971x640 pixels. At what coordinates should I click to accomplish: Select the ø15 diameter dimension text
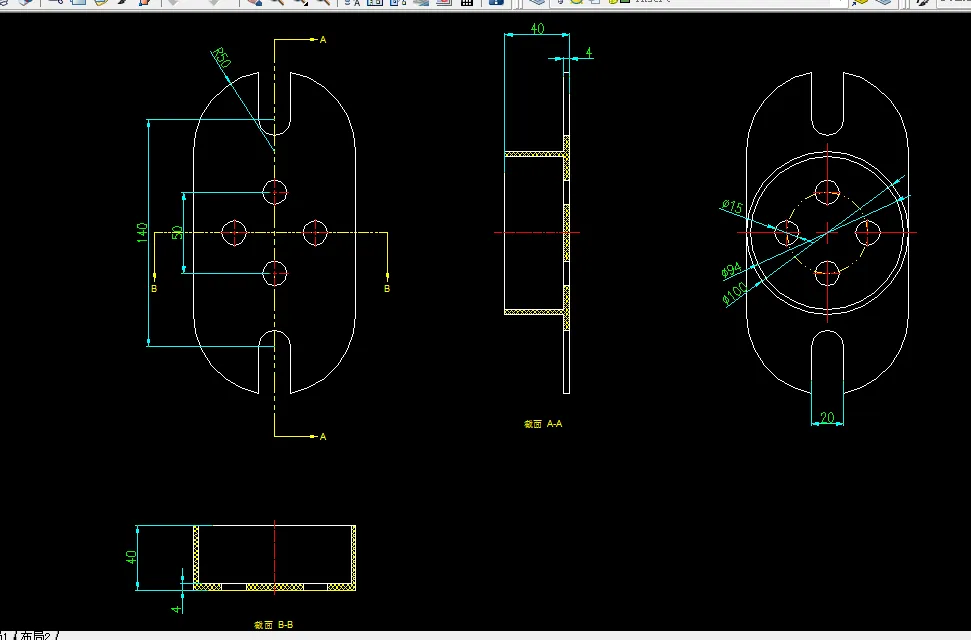pyautogui.click(x=732, y=206)
